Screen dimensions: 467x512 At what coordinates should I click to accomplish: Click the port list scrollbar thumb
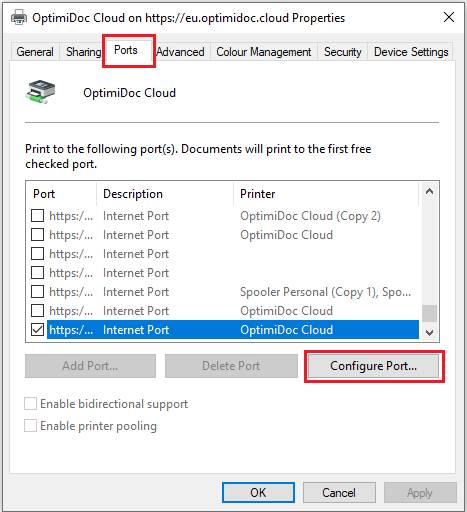click(429, 313)
